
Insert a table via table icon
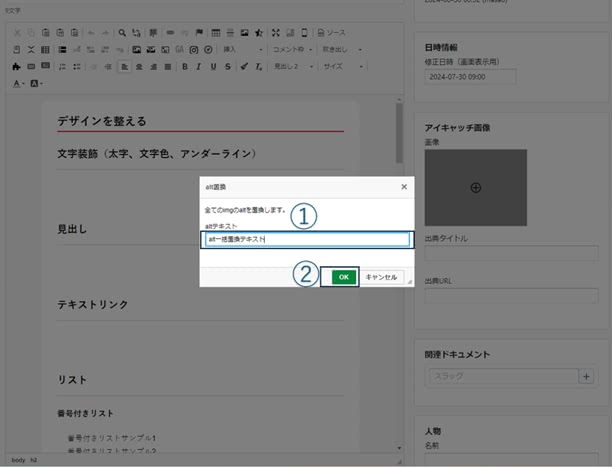click(216, 33)
